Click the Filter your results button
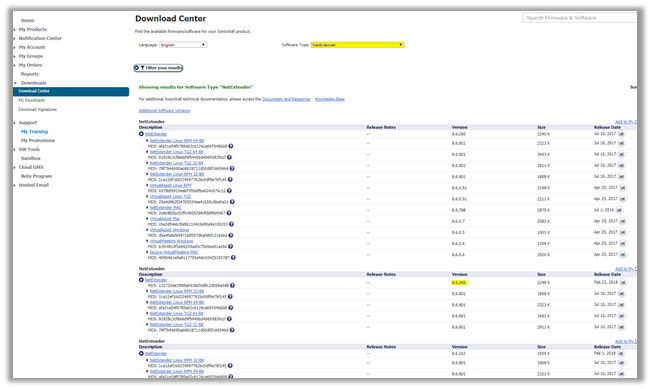This screenshot has height=389, width=650. (x=158, y=68)
